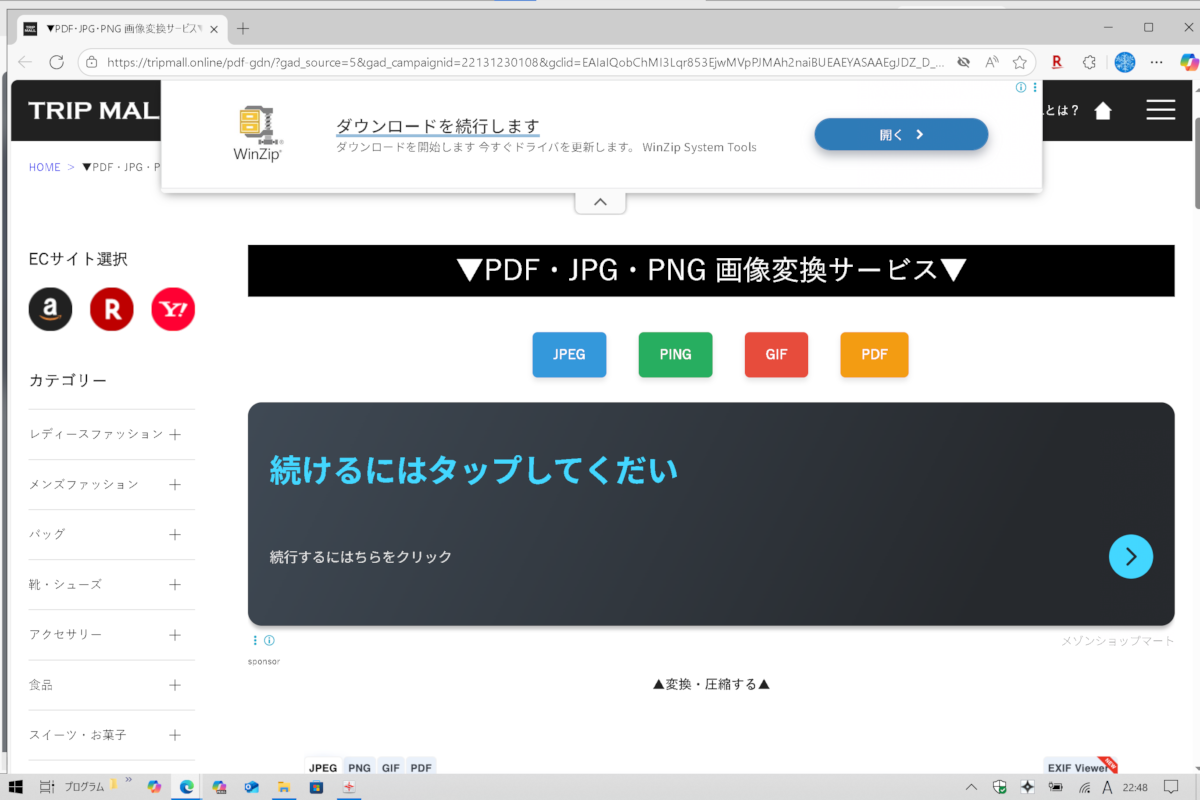Viewport: 1200px width, 800px height.
Task: Click the 開く button in WinZip ad
Action: tap(901, 134)
